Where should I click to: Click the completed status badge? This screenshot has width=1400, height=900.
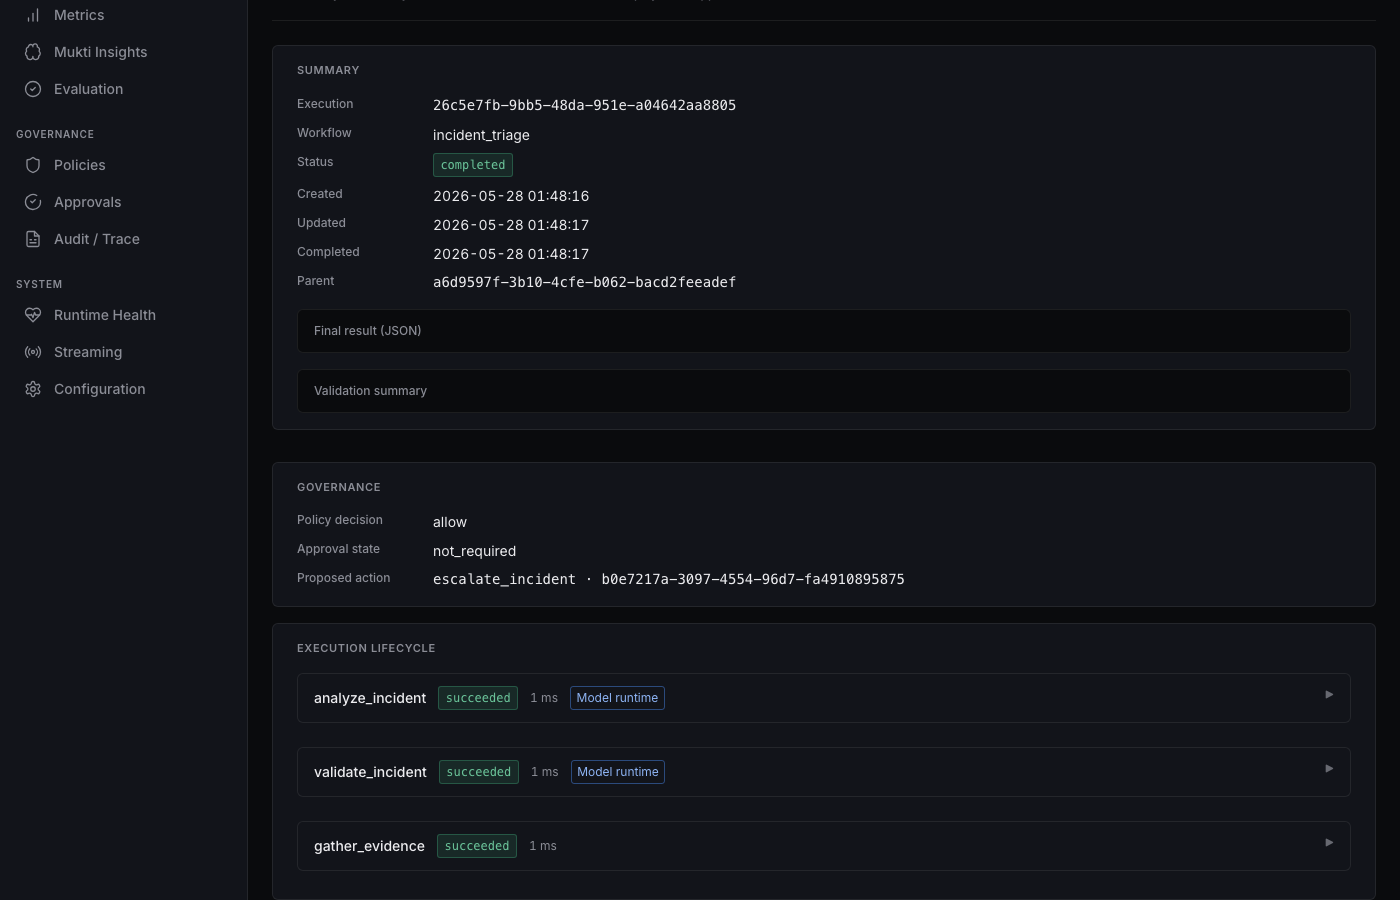[473, 165]
